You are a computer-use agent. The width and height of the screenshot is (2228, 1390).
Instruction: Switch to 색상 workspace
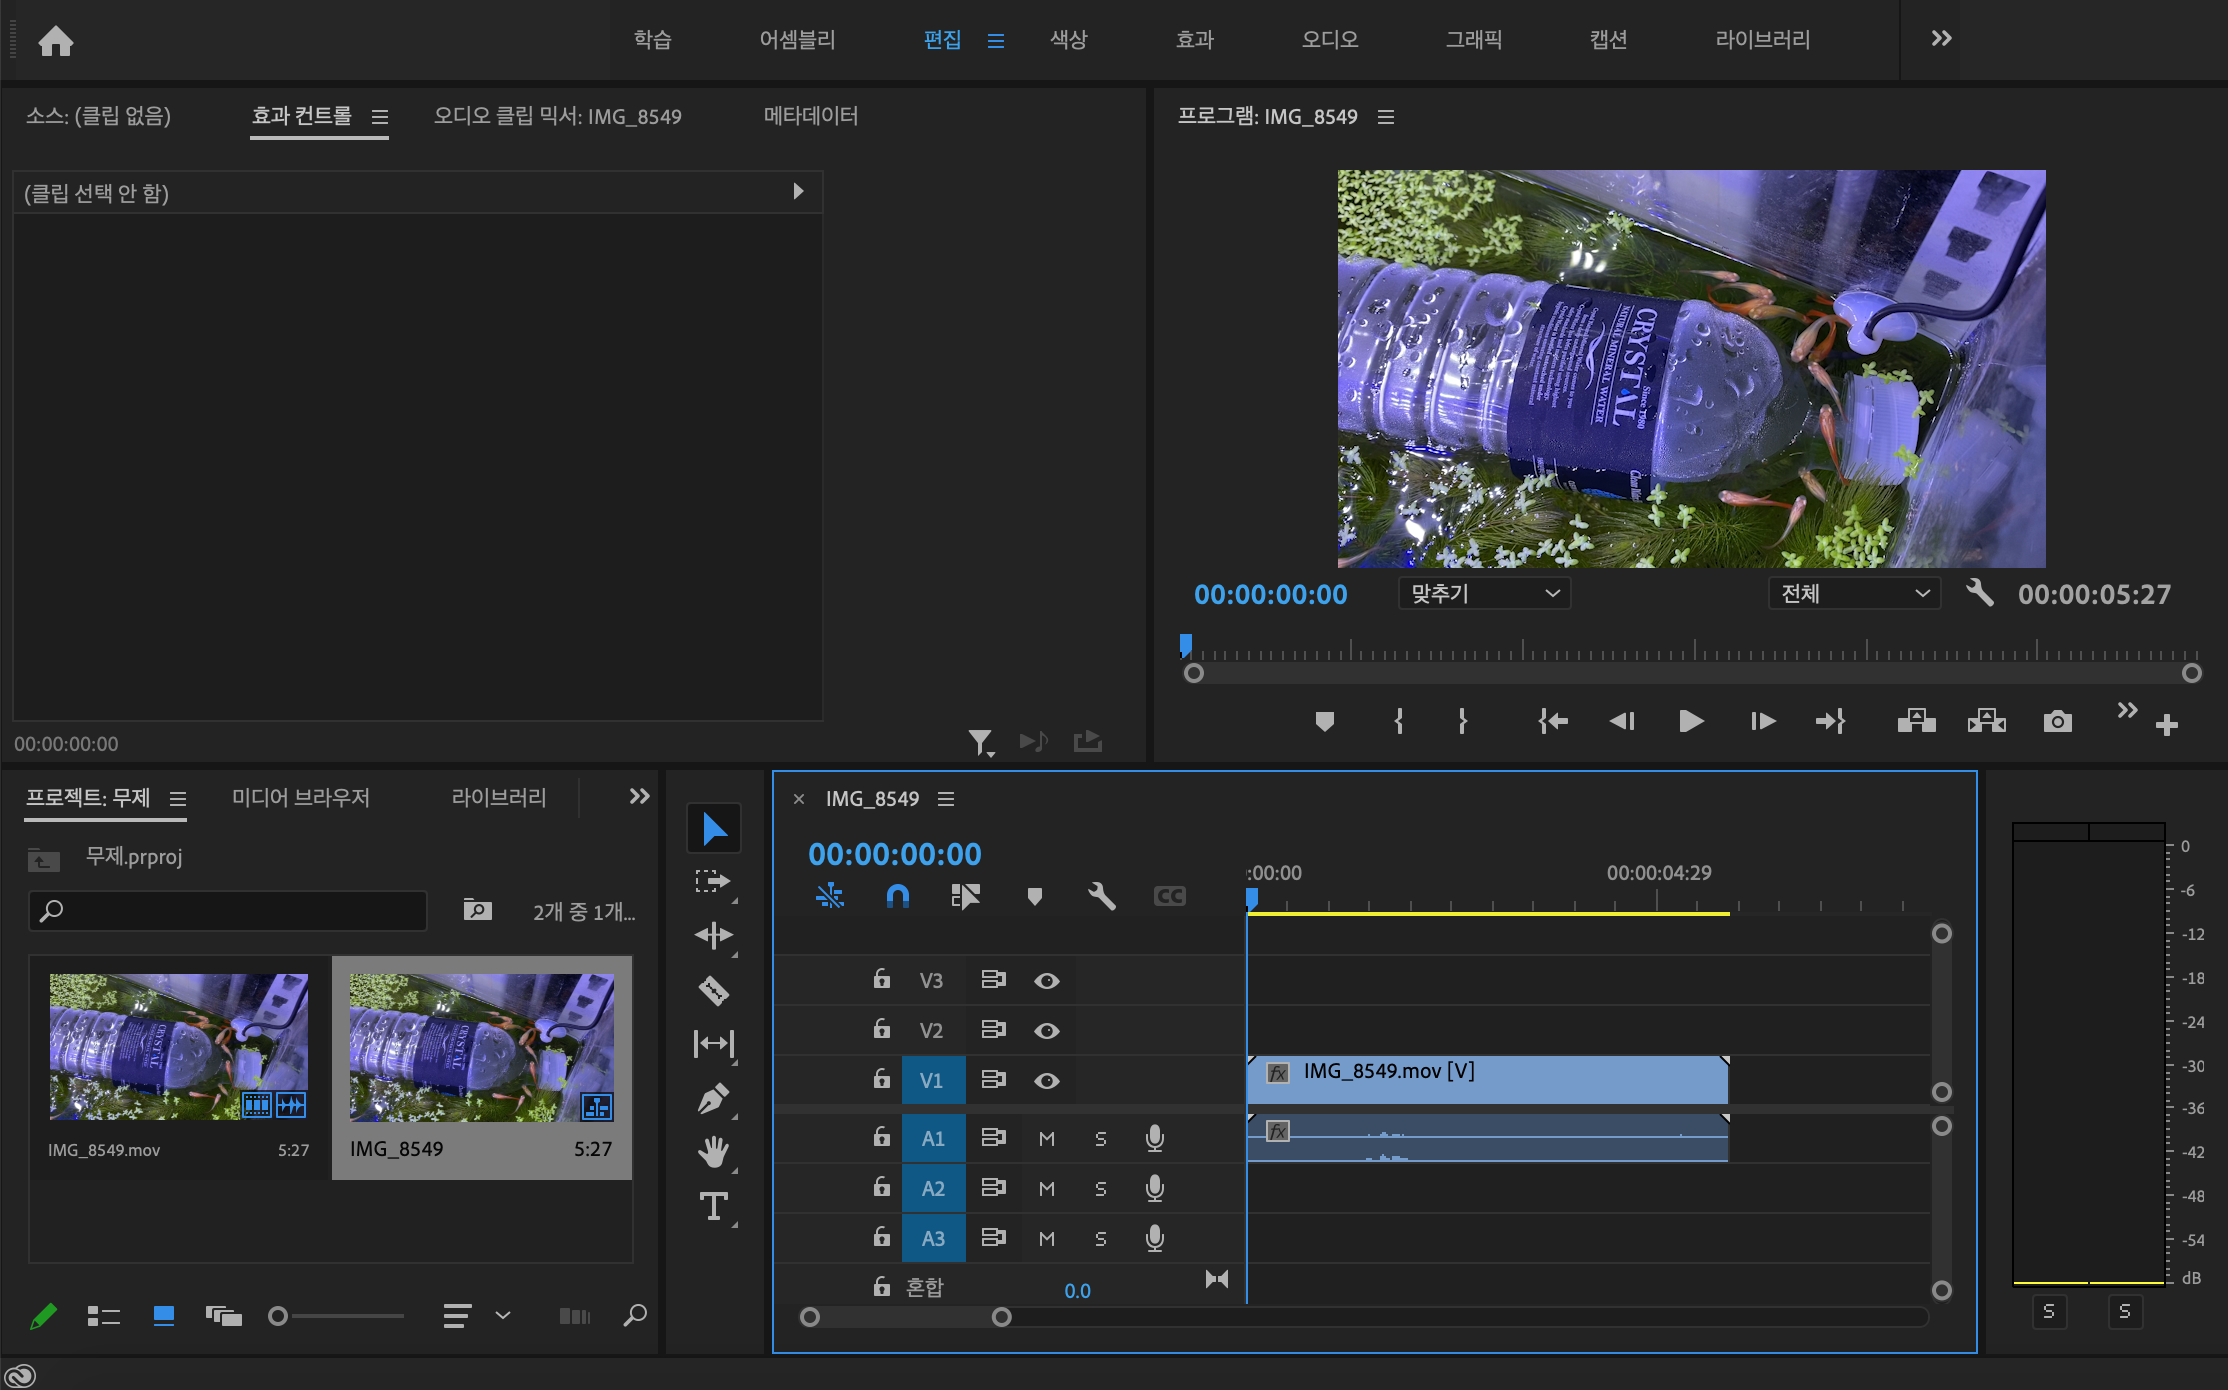1068,40
